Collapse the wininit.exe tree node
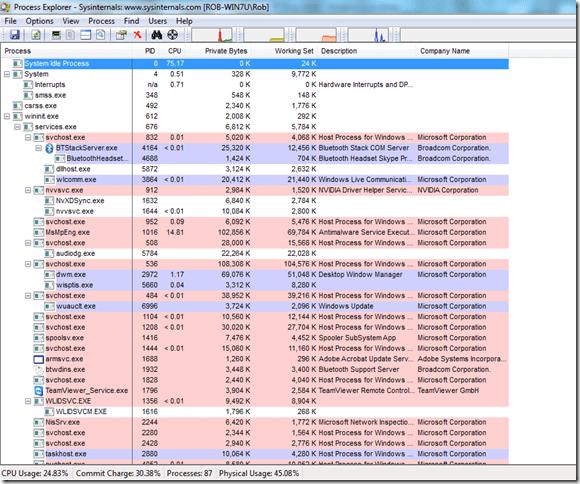The width and height of the screenshot is (580, 484). pyautogui.click(x=7, y=116)
